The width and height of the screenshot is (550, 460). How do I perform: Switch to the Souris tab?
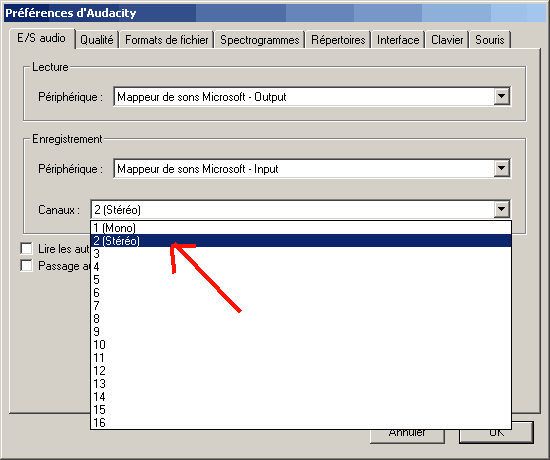coord(490,40)
